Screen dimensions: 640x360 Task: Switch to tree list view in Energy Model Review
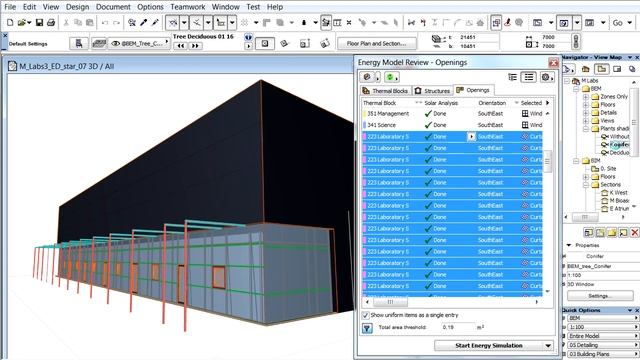513,77
